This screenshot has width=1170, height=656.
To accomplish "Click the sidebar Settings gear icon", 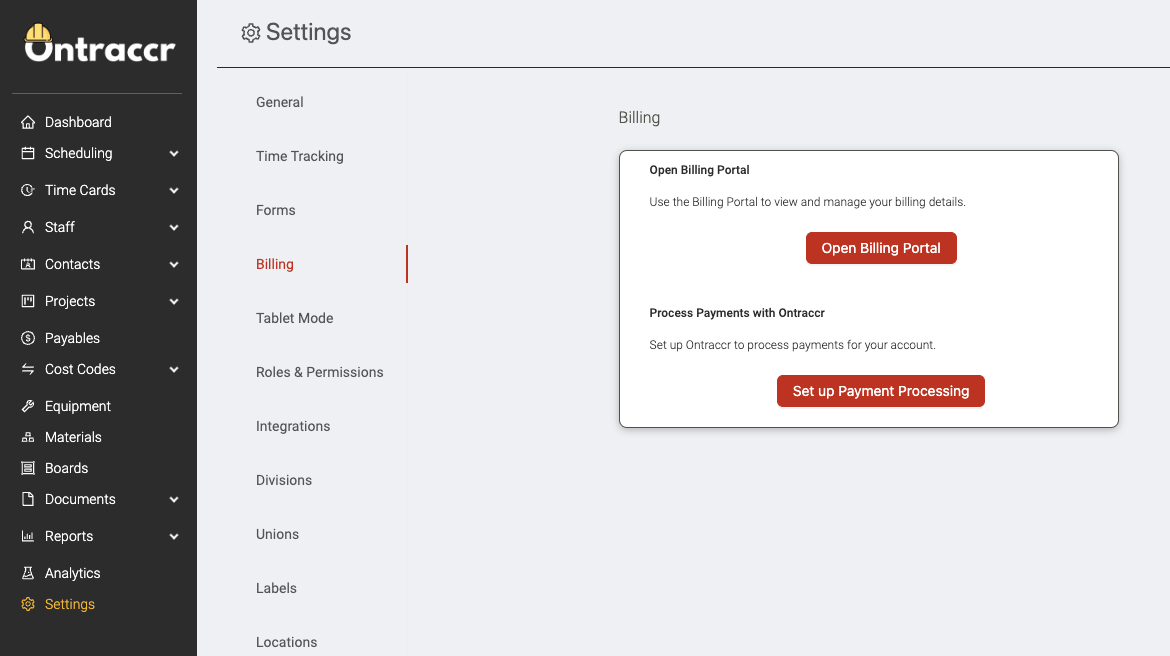I will [28, 605].
